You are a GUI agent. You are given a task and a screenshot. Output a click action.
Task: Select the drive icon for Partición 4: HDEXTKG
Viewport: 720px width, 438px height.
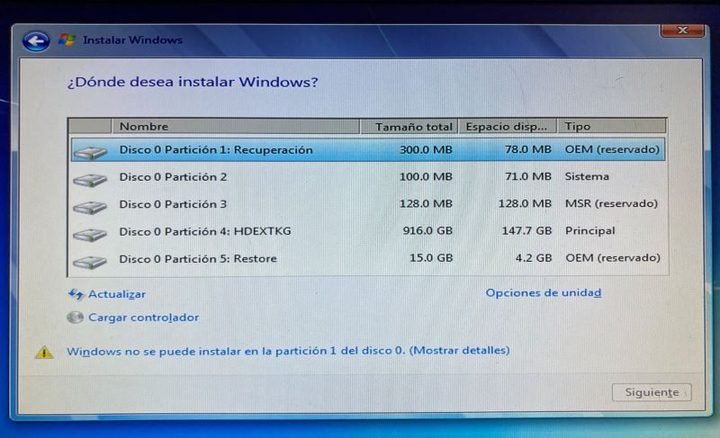pos(90,235)
